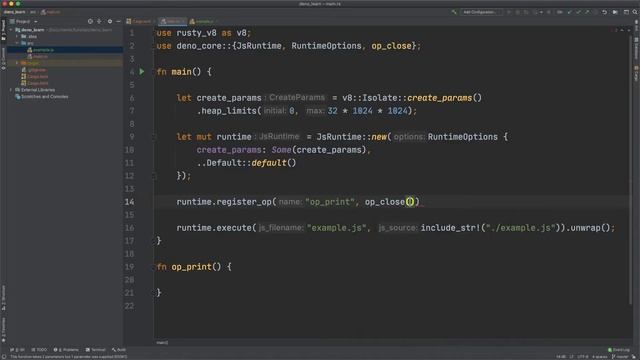640x360 pixels.
Task: Hide the Project panel with minus icon
Action: (118, 21)
